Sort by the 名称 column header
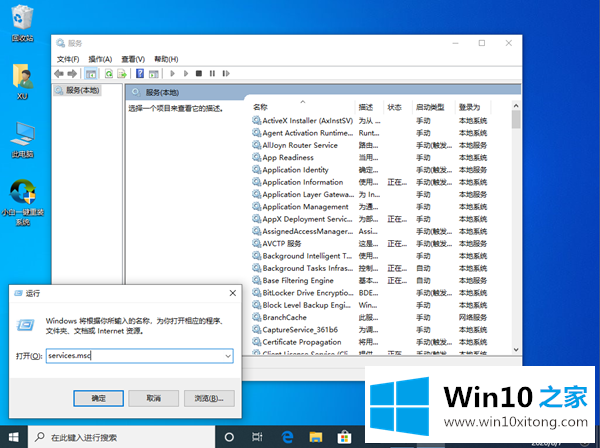Image resolution: width=600 pixels, height=448 pixels. pos(302,107)
